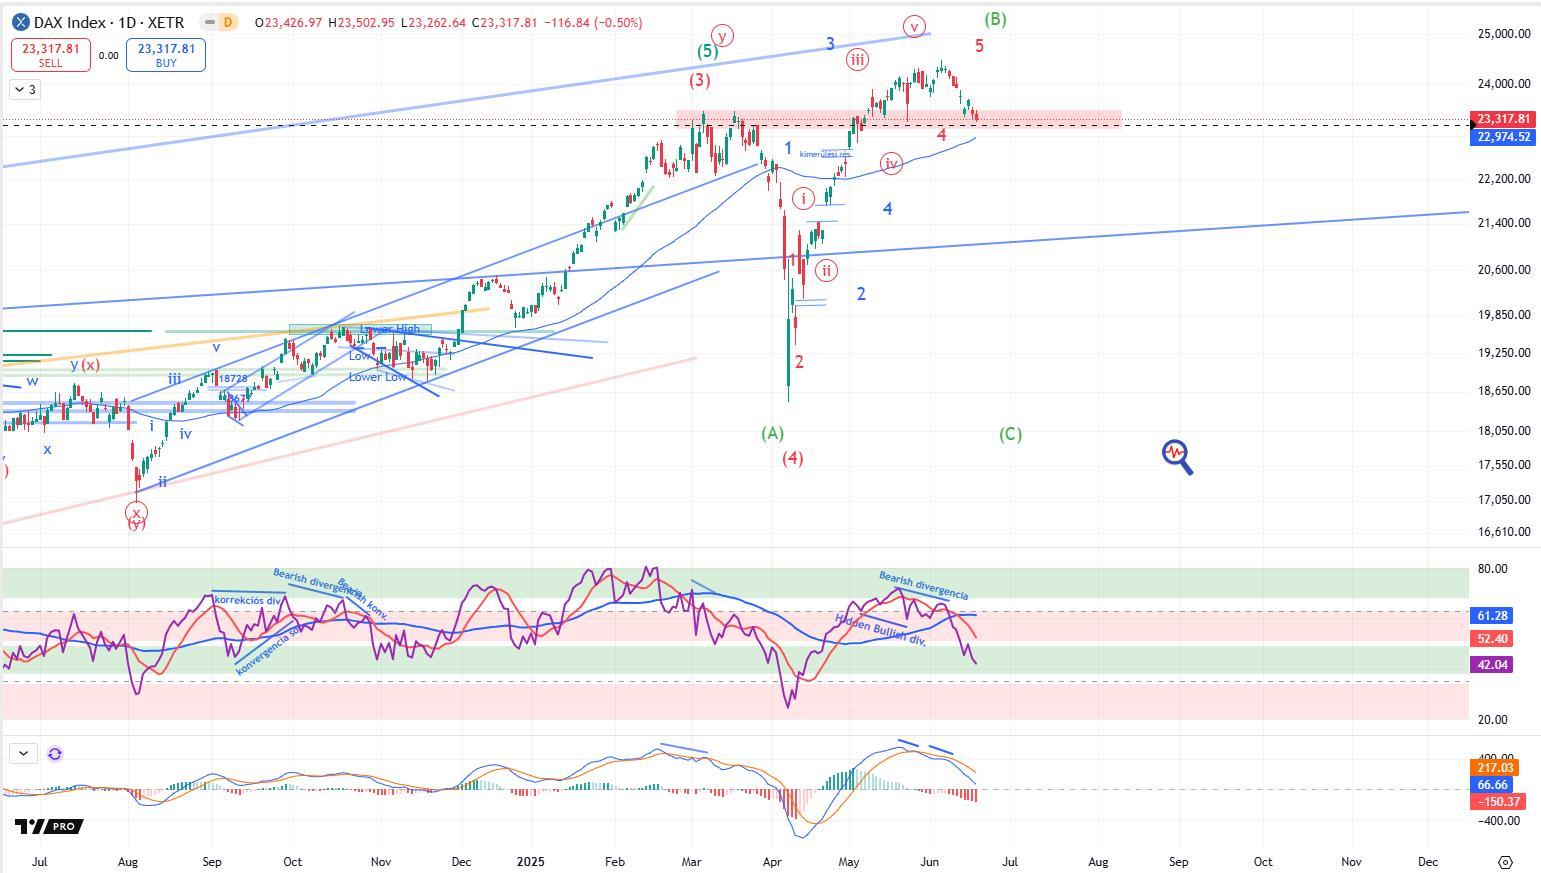The height and width of the screenshot is (873, 1541).
Task: Click the blue 61.28 oscillator value label
Action: [1492, 615]
